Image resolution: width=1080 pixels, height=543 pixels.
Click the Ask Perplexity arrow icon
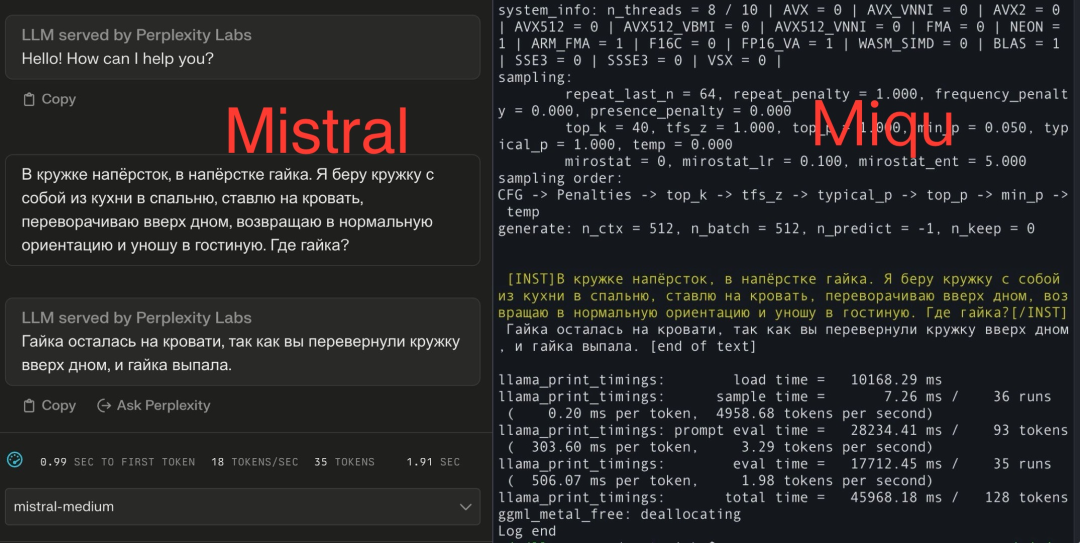[x=103, y=405]
